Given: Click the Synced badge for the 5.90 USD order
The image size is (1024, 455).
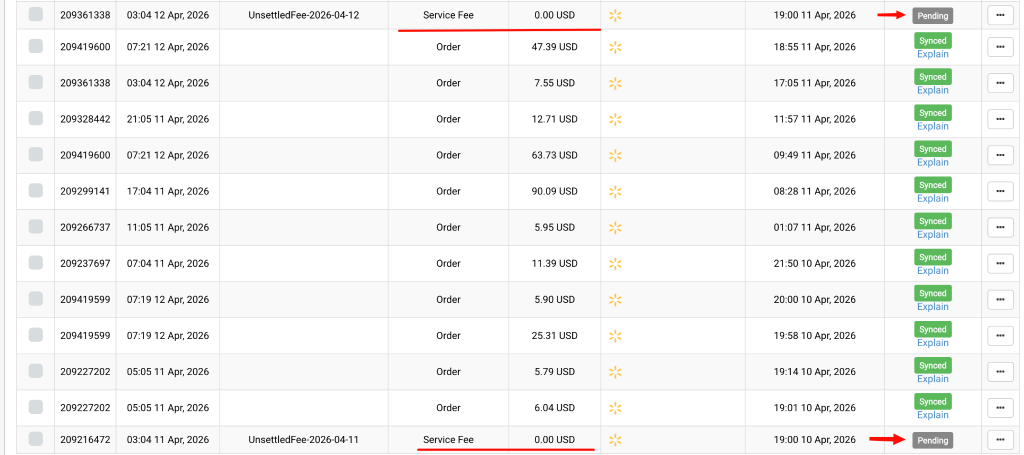Looking at the screenshot, I should pyautogui.click(x=932, y=293).
